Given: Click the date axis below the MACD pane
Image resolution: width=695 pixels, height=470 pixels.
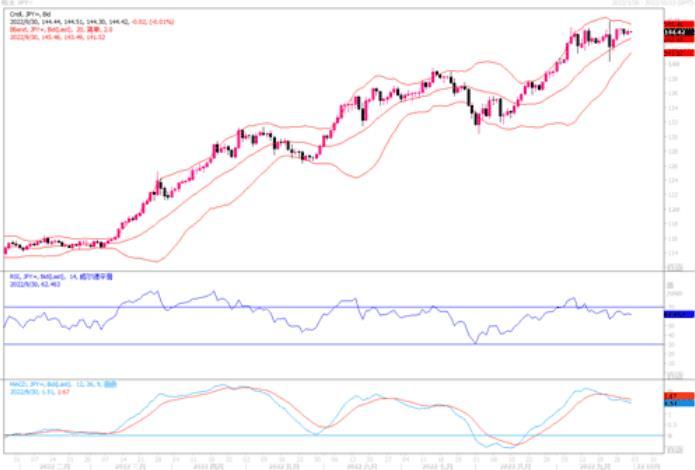Looking at the screenshot, I should pos(334,462).
